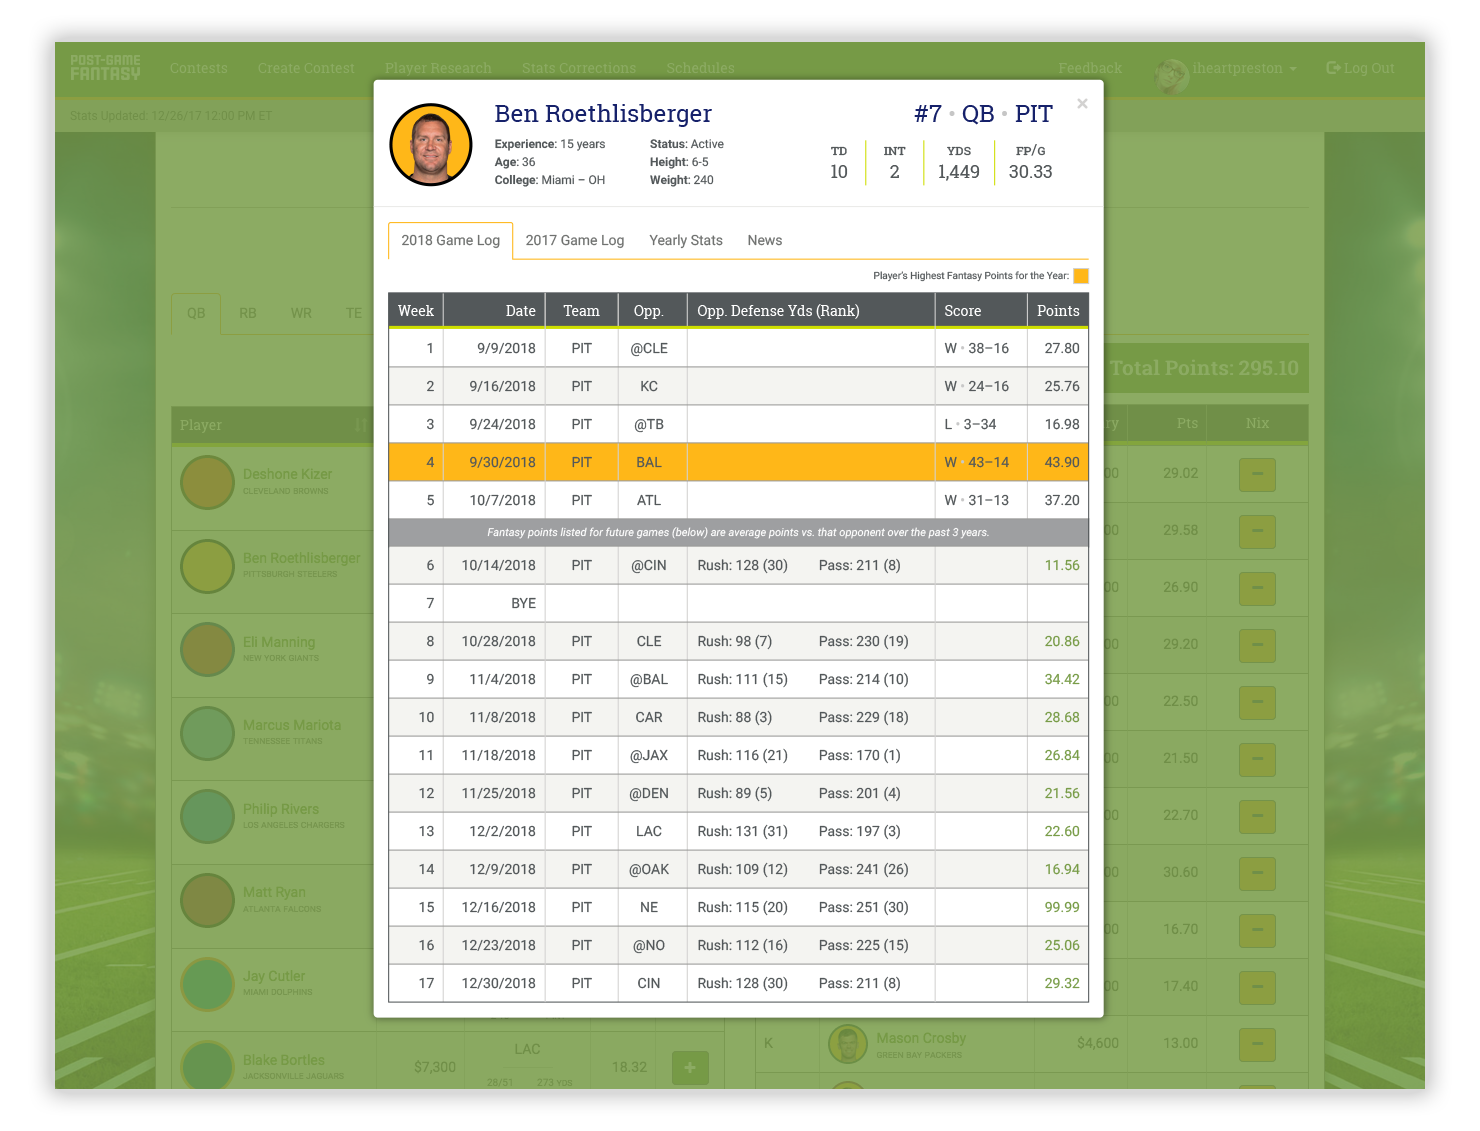Remove the lineup player with 16.70 pts
The width and height of the screenshot is (1480, 1131).
click(1257, 930)
